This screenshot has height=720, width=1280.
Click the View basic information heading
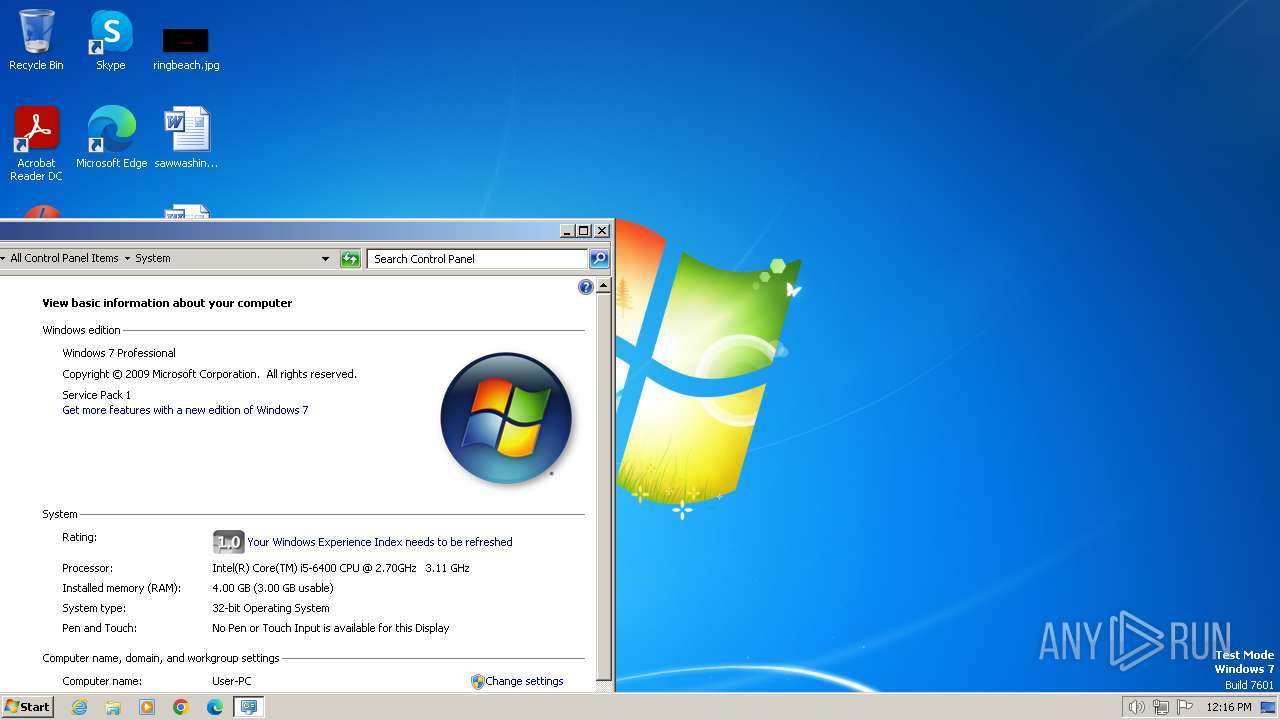[167, 303]
